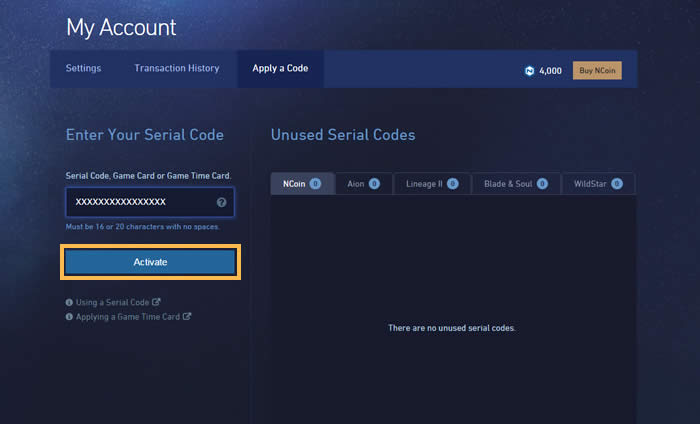Click external-link icon after Applying a Game Time Card
Image resolution: width=700 pixels, height=424 pixels.
(x=187, y=316)
